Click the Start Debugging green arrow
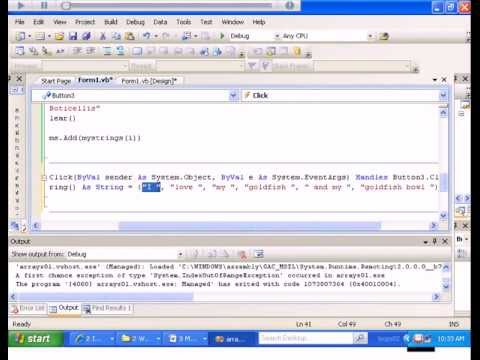The image size is (480, 360). [x=222, y=36]
